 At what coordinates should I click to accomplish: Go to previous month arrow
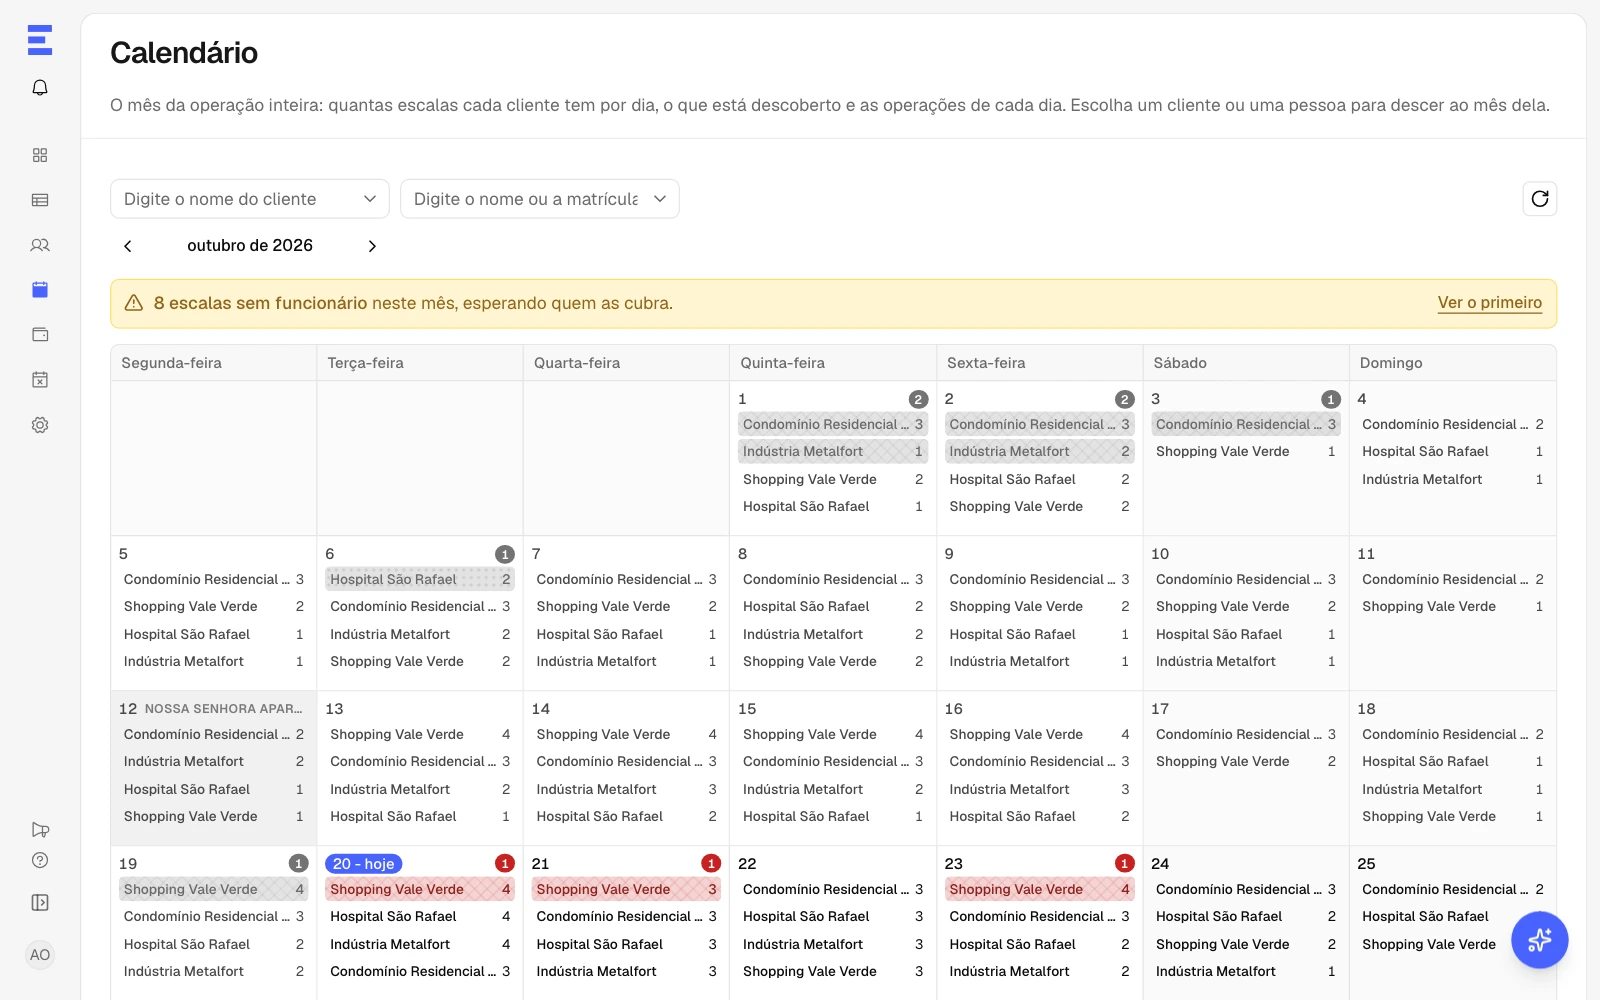pos(128,246)
